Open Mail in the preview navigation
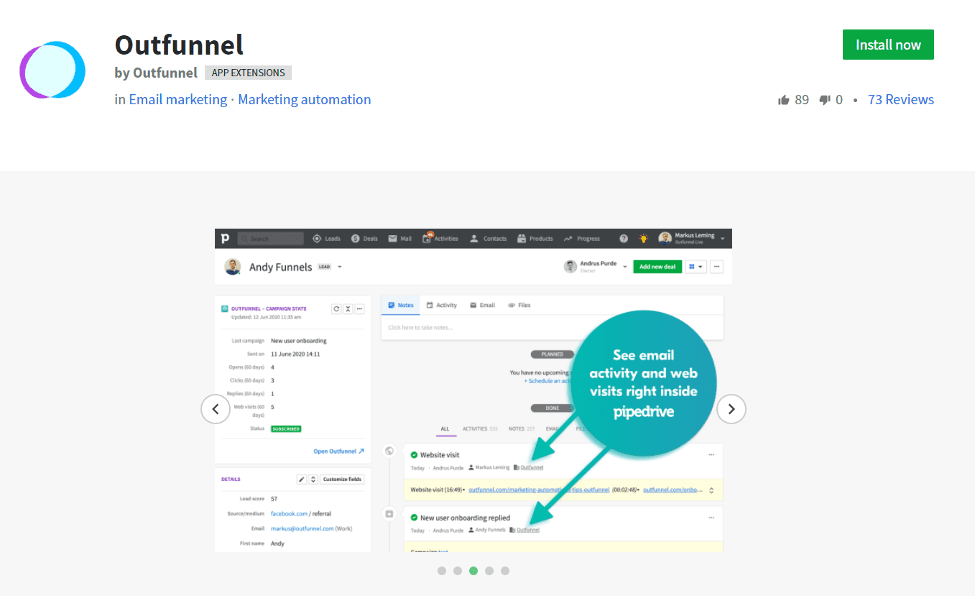The height and width of the screenshot is (597, 977). [400, 239]
